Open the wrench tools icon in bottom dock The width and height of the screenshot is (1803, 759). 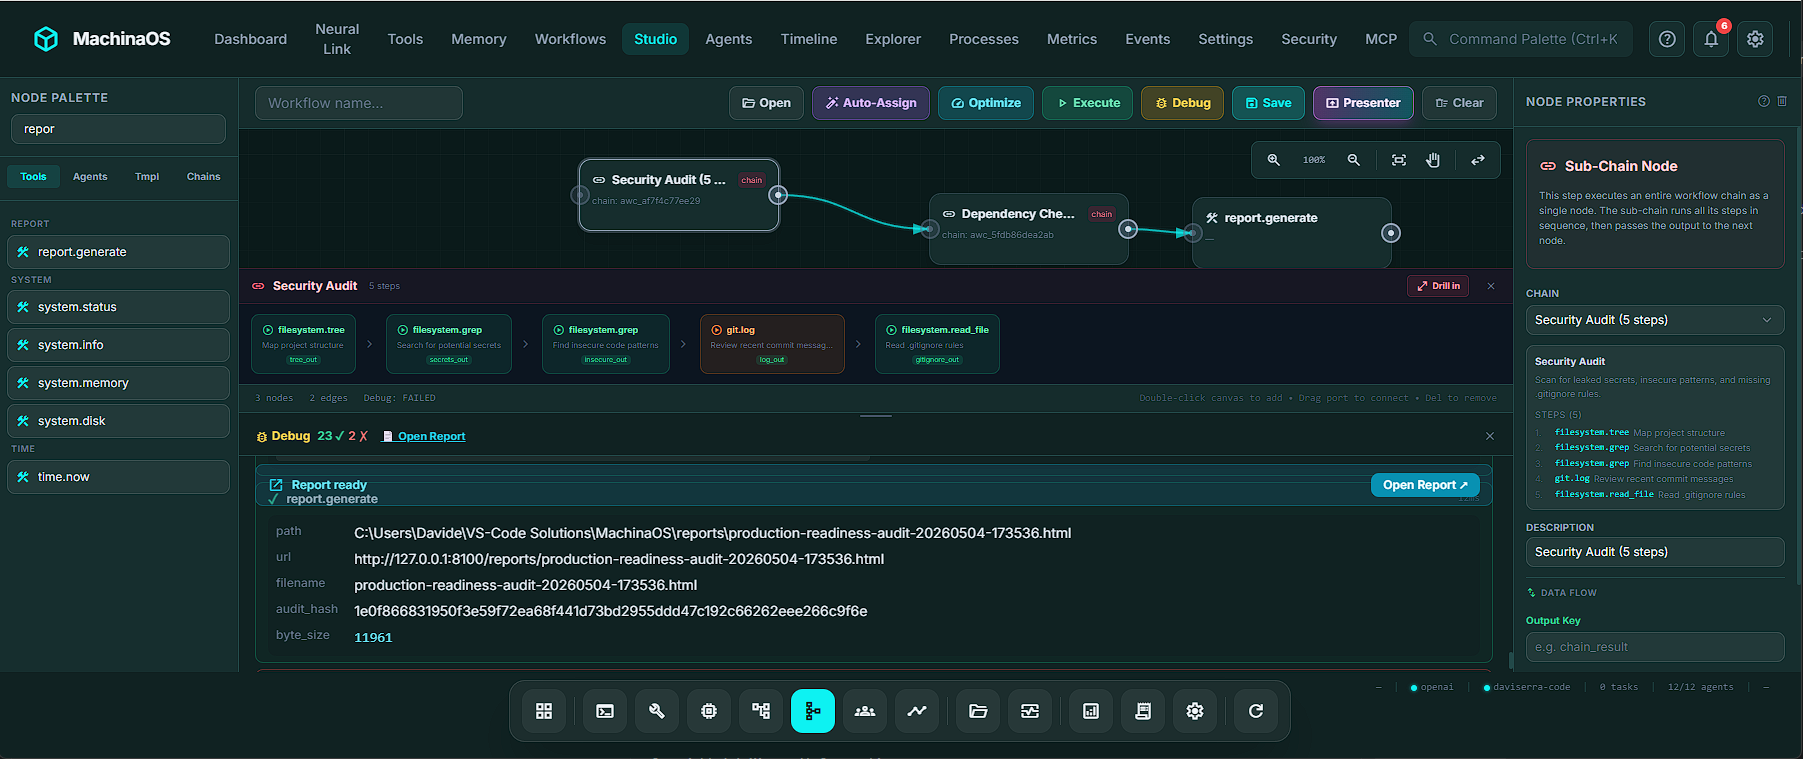point(657,711)
